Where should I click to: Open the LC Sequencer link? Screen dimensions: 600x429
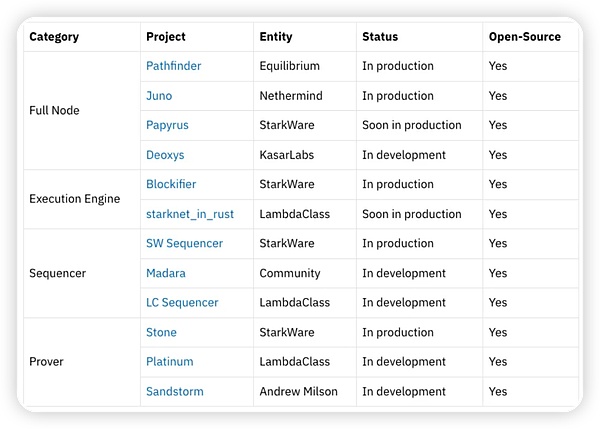(x=182, y=302)
